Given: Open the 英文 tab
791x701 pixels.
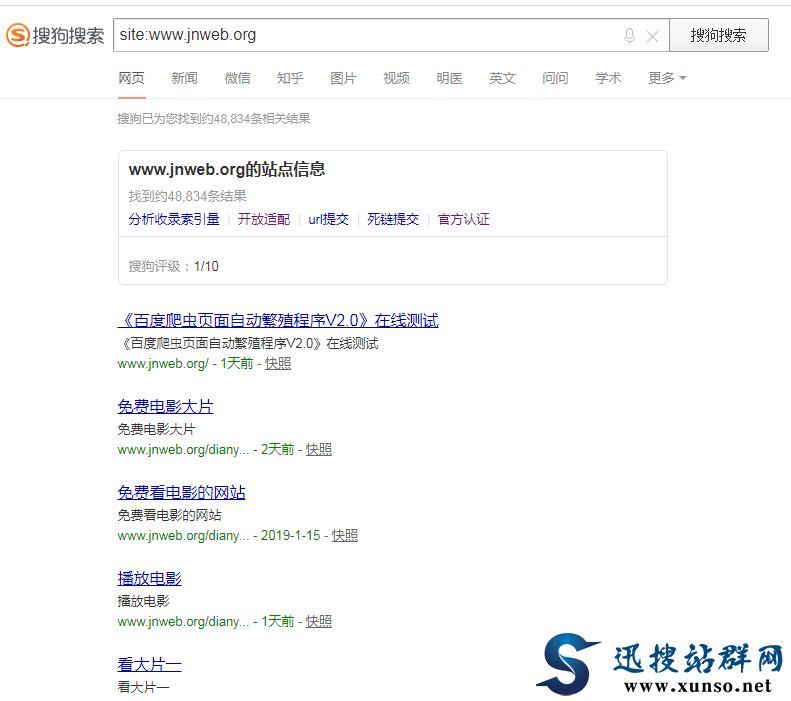Looking at the screenshot, I should click(502, 78).
